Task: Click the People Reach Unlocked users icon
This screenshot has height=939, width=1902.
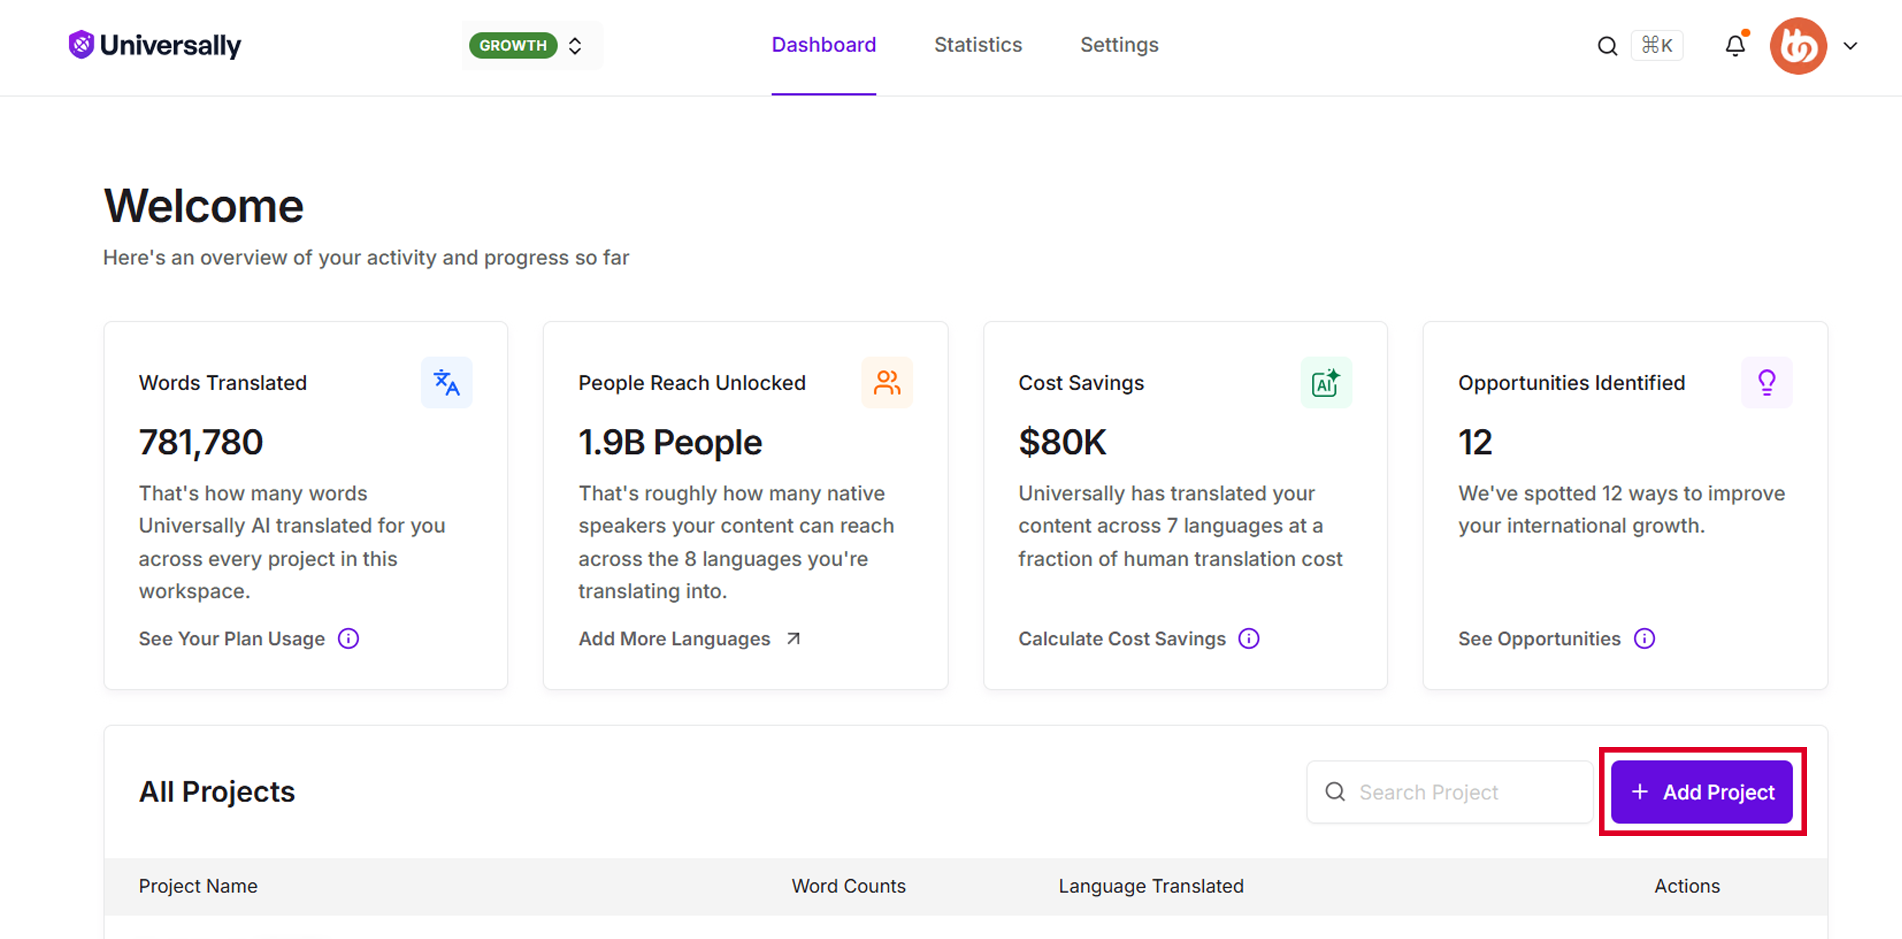Action: (887, 382)
